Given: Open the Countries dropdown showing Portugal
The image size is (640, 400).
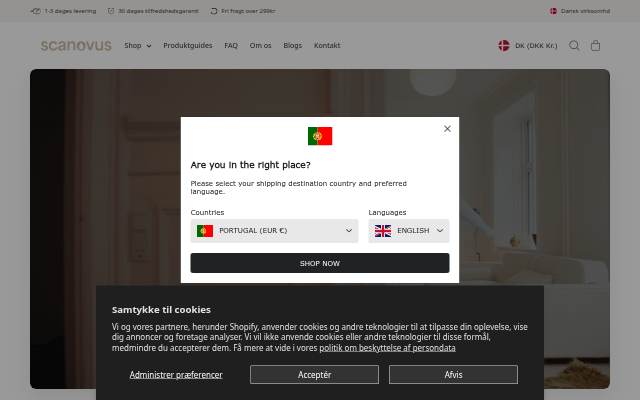Looking at the screenshot, I should tap(274, 231).
